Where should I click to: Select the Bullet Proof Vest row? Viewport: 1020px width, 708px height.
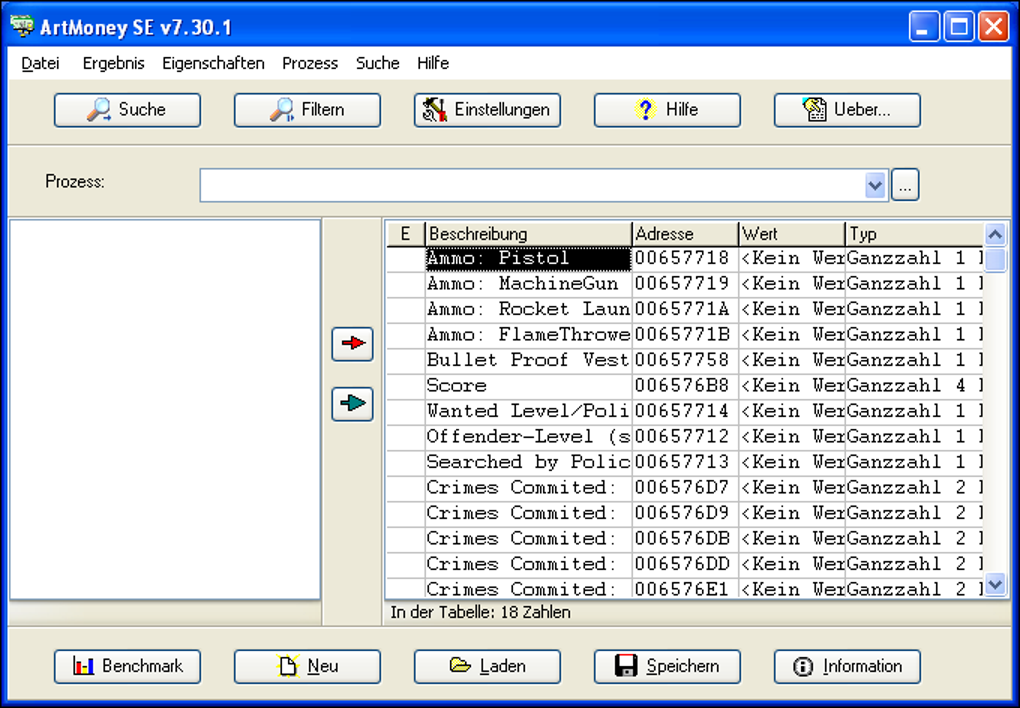(685, 360)
